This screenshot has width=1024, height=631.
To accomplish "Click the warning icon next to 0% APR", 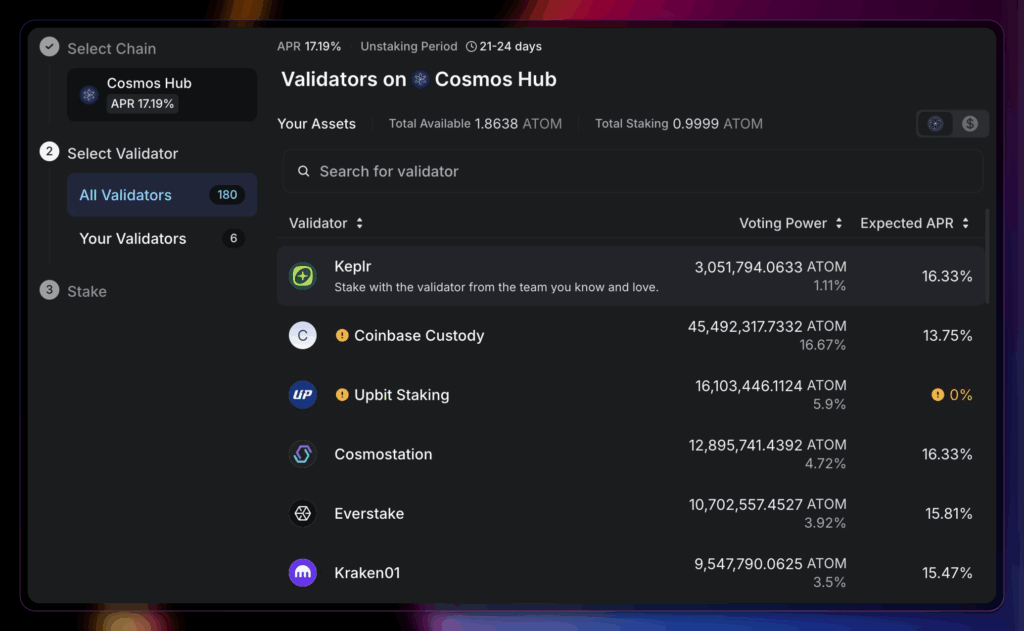I will point(937,395).
